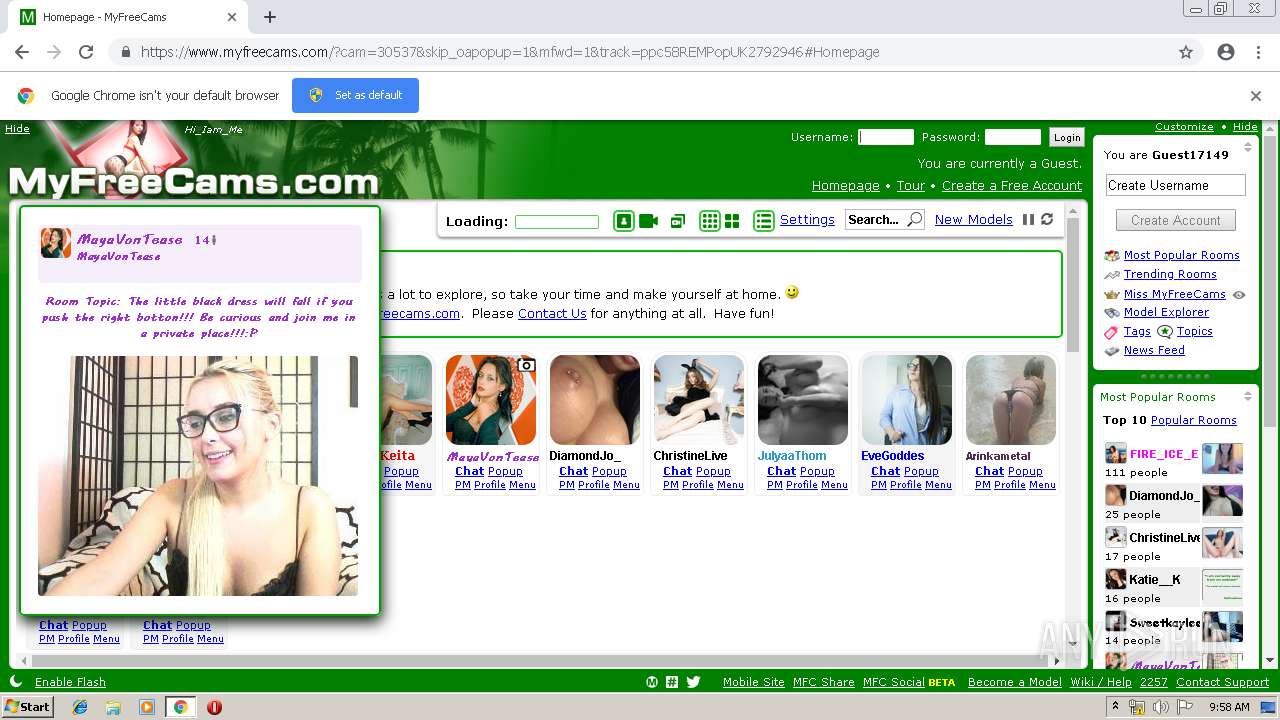This screenshot has height=720, width=1280.
Task: Click the Create Account button
Action: (1176, 220)
